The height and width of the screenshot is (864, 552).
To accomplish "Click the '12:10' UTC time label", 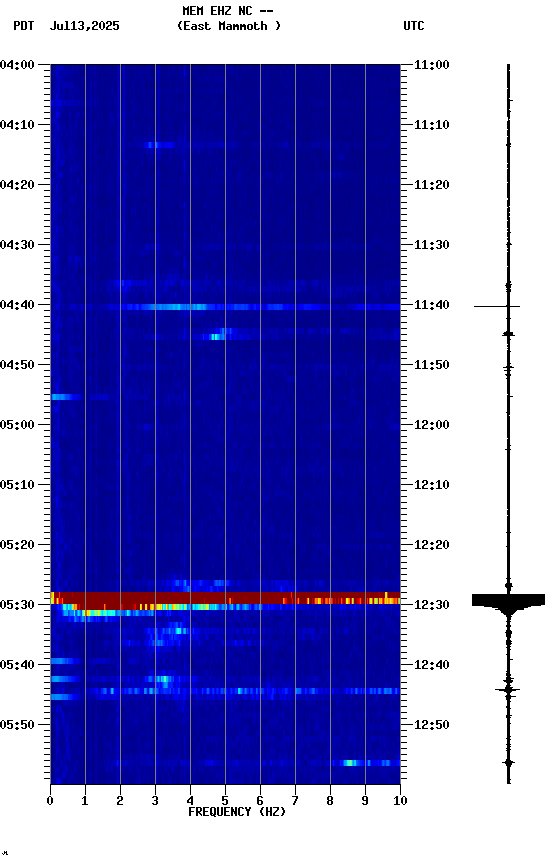I will click(x=432, y=485).
